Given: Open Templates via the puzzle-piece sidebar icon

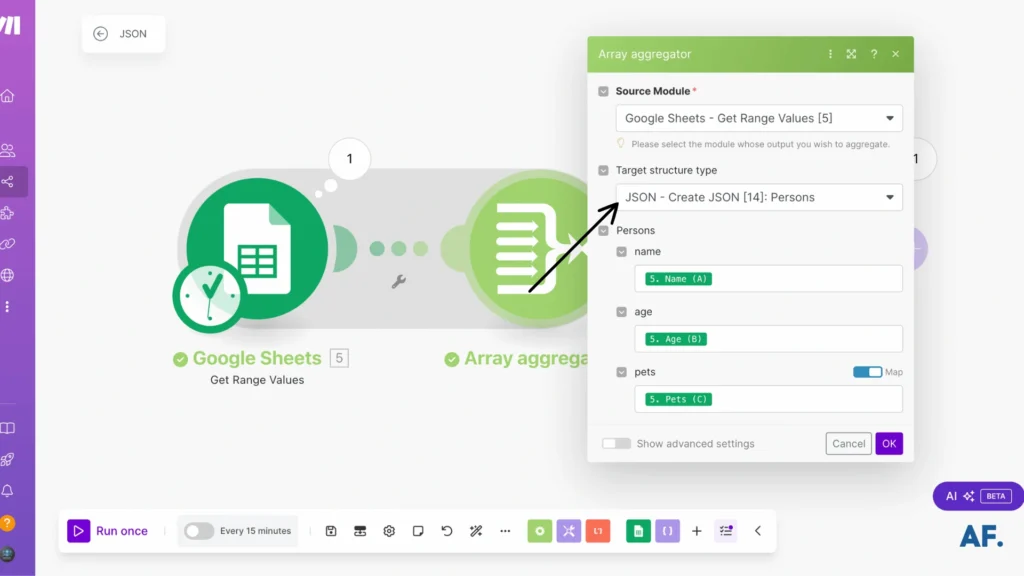Looking at the screenshot, I should [x=8, y=213].
